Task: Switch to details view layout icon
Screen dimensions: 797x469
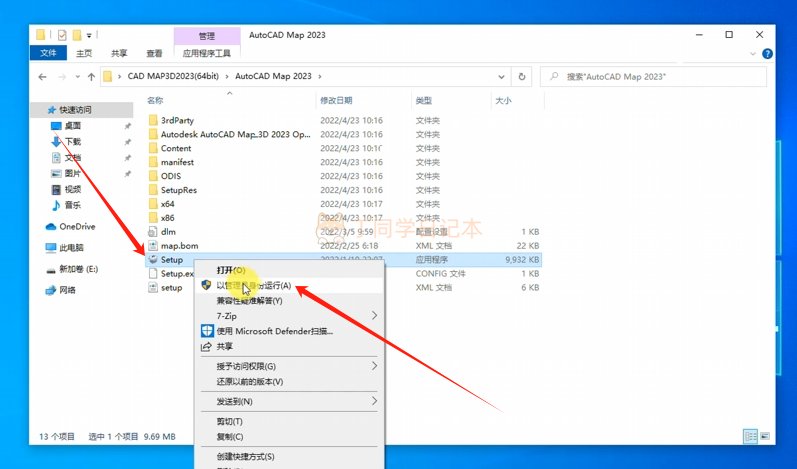Action: (x=751, y=436)
